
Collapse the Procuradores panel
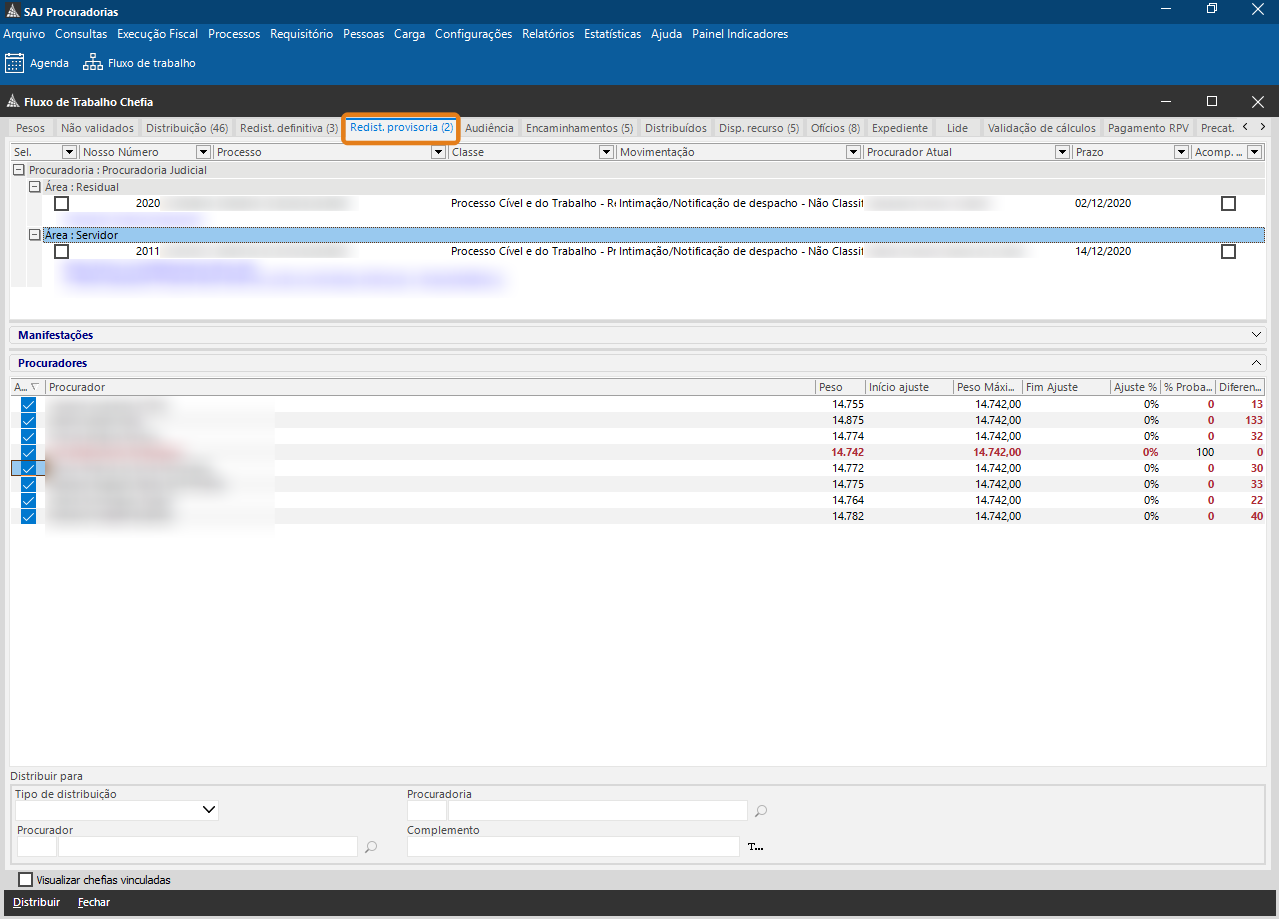click(x=1257, y=363)
